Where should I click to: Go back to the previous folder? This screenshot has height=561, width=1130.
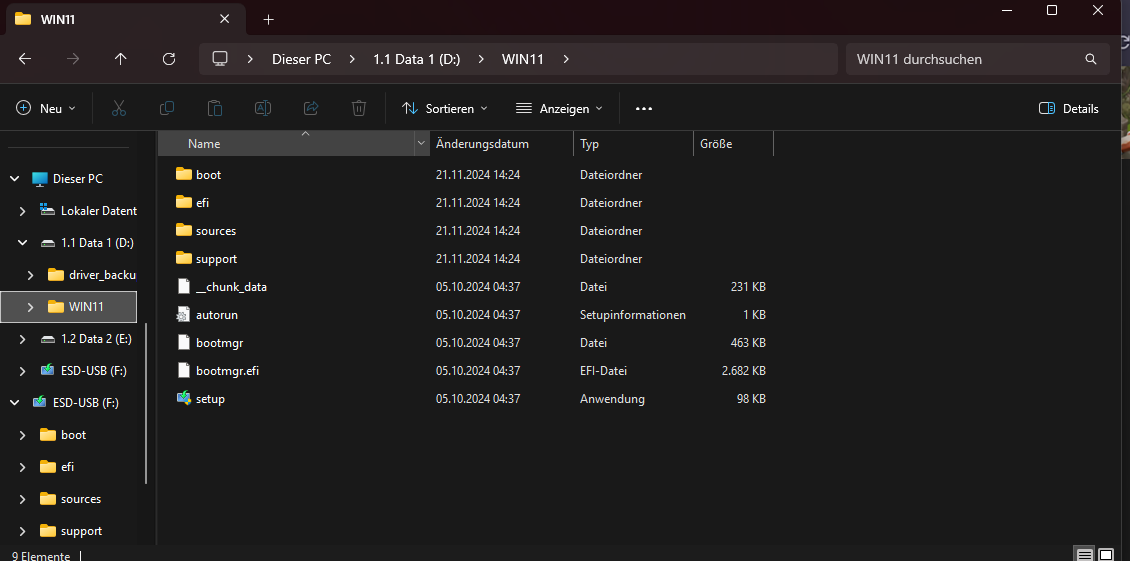[25, 59]
